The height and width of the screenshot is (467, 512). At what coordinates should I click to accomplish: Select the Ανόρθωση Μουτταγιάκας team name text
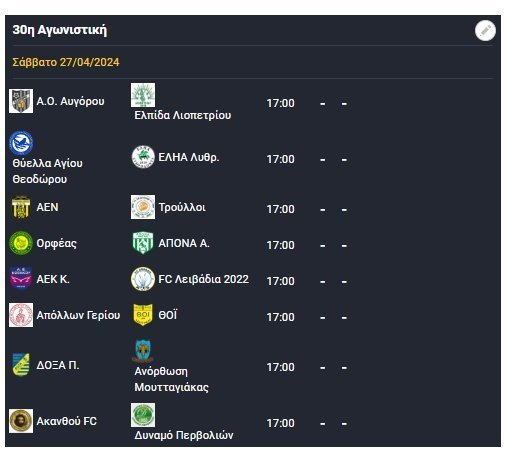(171, 379)
